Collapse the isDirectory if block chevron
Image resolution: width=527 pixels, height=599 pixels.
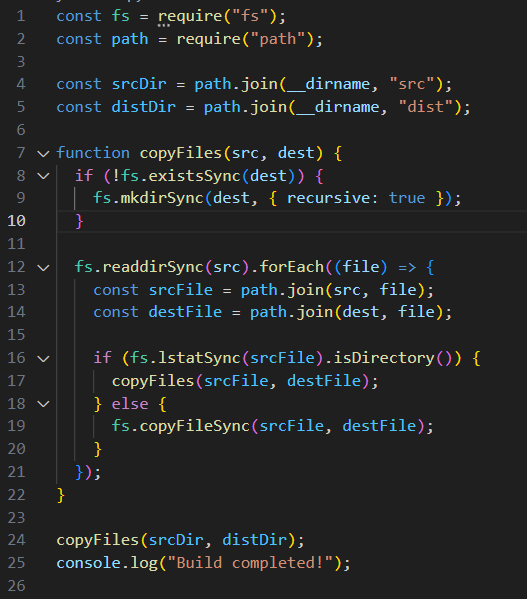pos(44,358)
